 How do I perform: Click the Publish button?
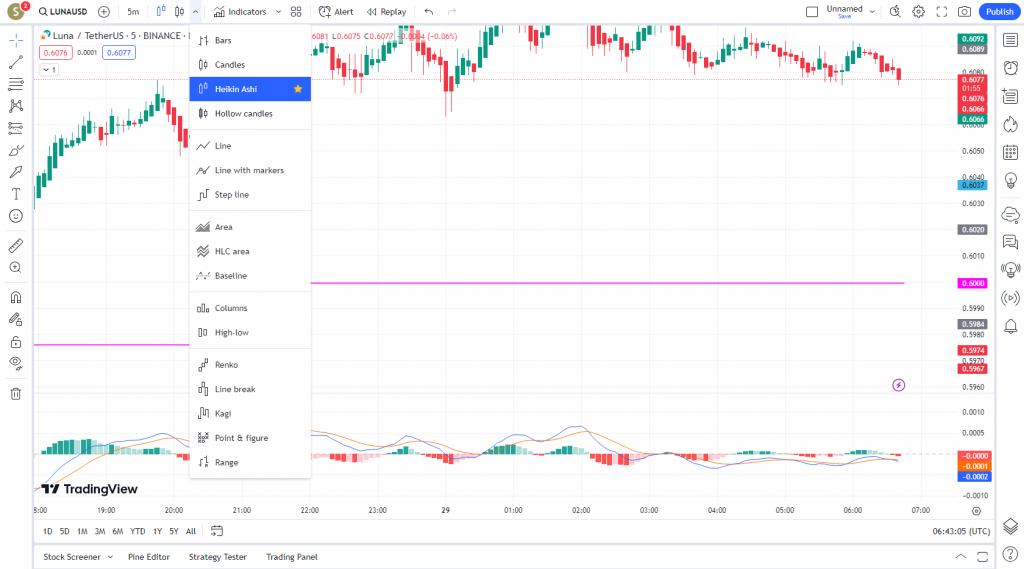click(x=999, y=12)
